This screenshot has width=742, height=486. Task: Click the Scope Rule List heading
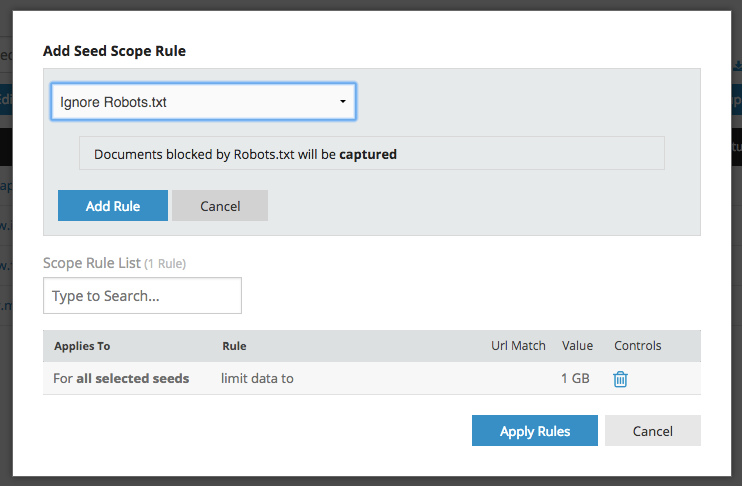(x=91, y=263)
